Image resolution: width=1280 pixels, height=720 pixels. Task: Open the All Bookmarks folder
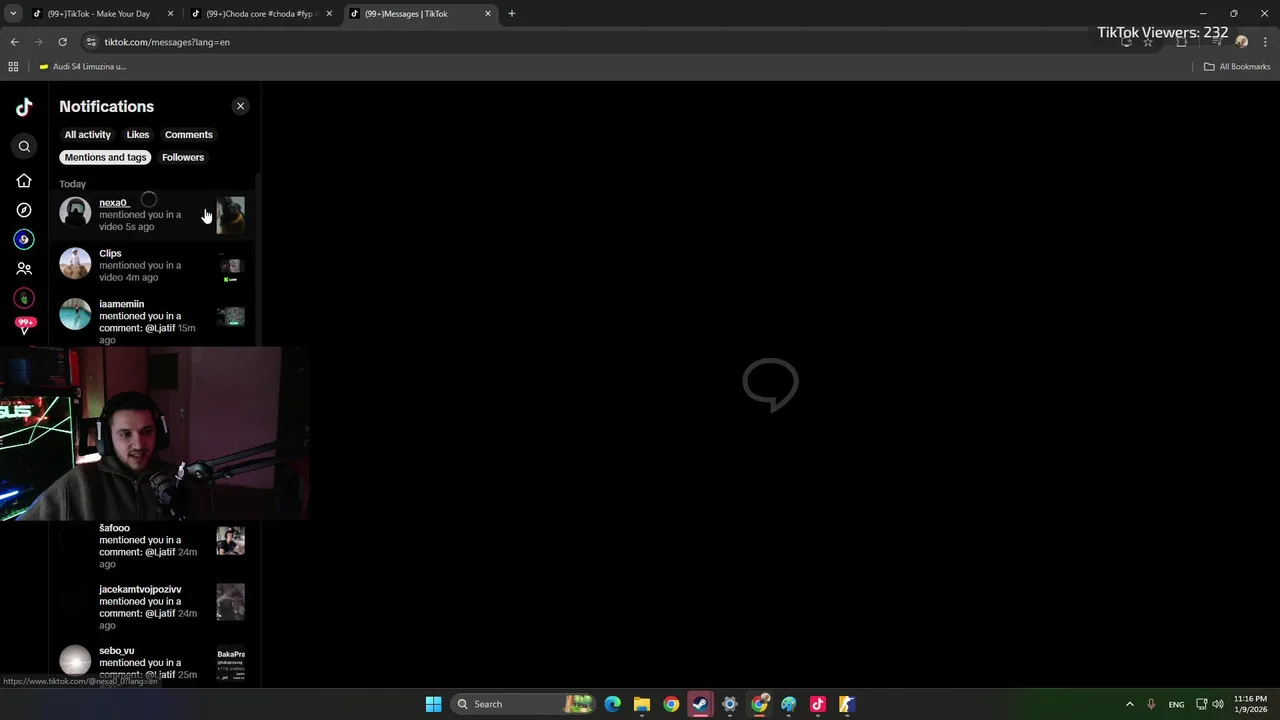1237,67
